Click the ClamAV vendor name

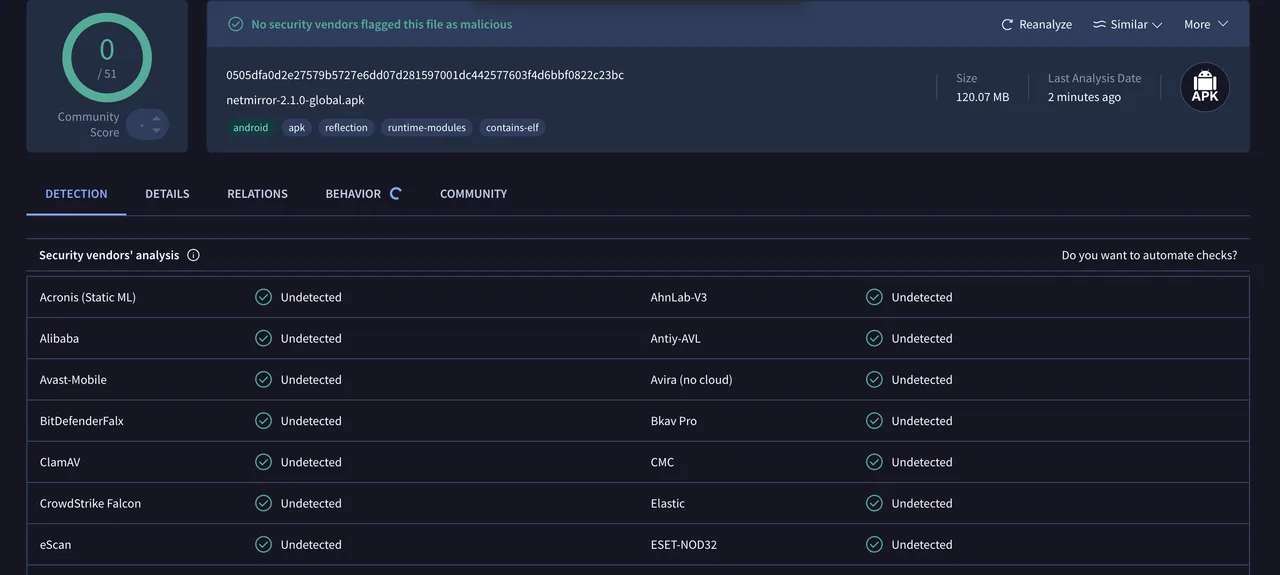tap(60, 462)
